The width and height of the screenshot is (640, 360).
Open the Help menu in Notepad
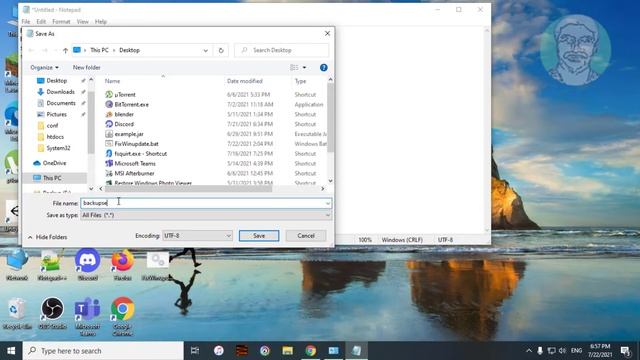click(x=100, y=22)
